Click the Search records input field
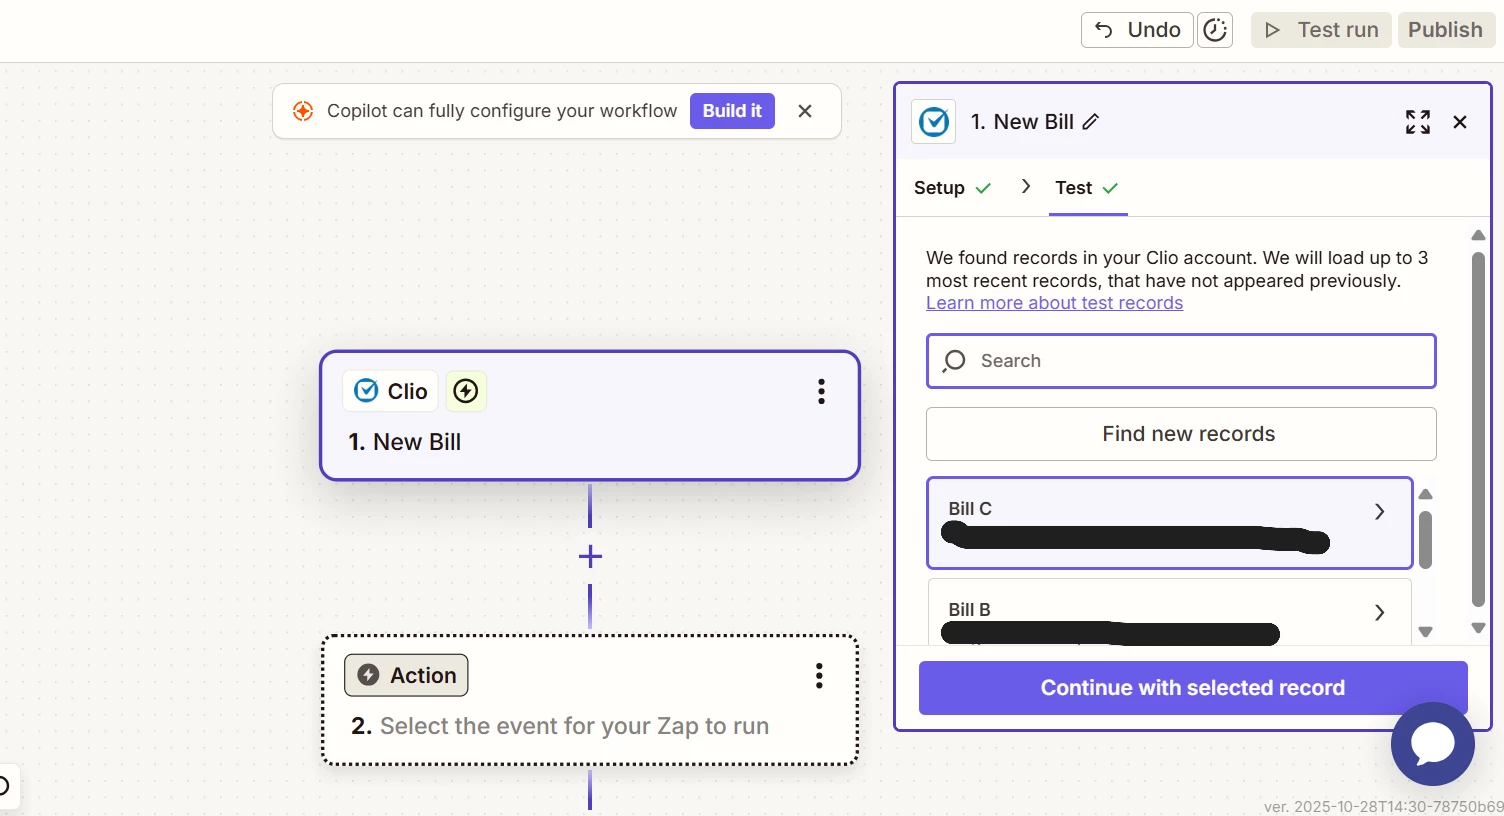 (x=1181, y=361)
